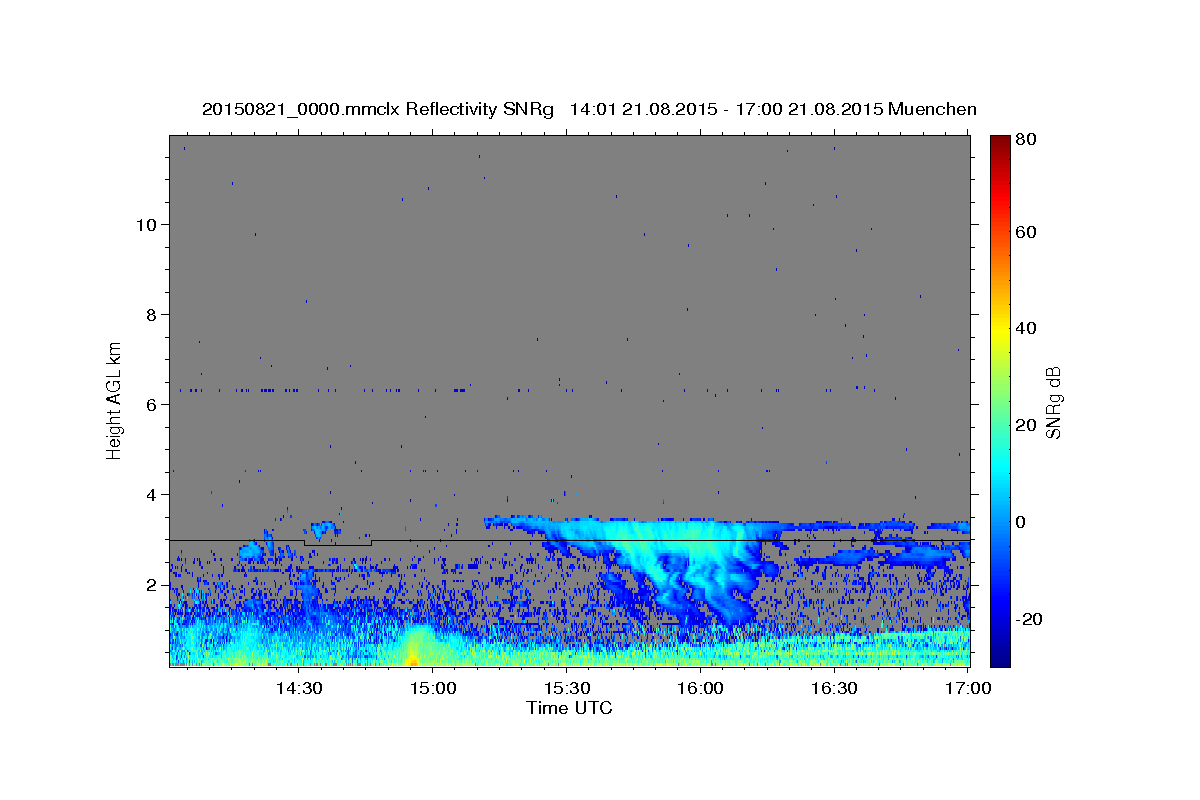
Task: Click the height axis label 10
Action: 147,224
